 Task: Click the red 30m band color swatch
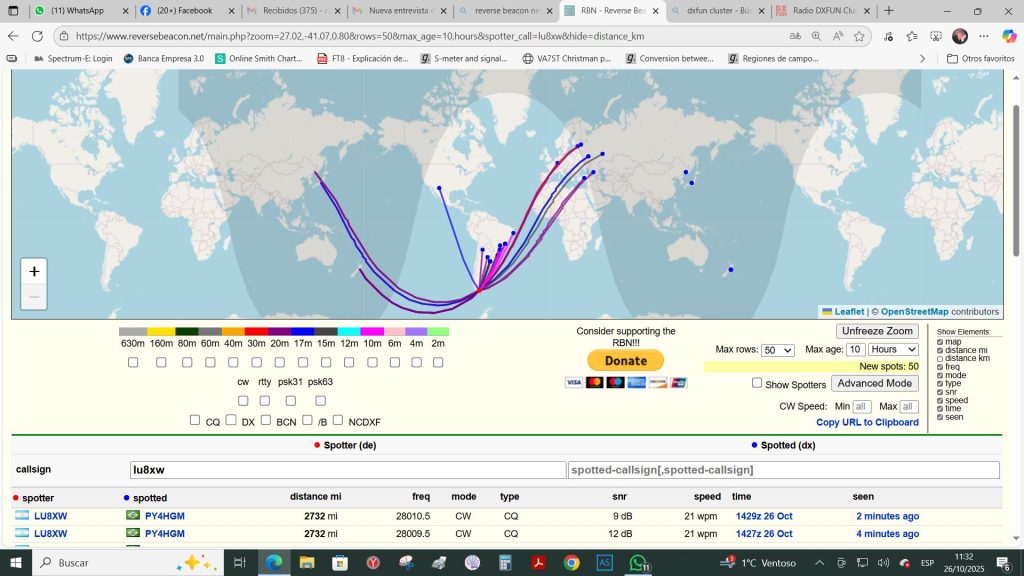tap(256, 332)
